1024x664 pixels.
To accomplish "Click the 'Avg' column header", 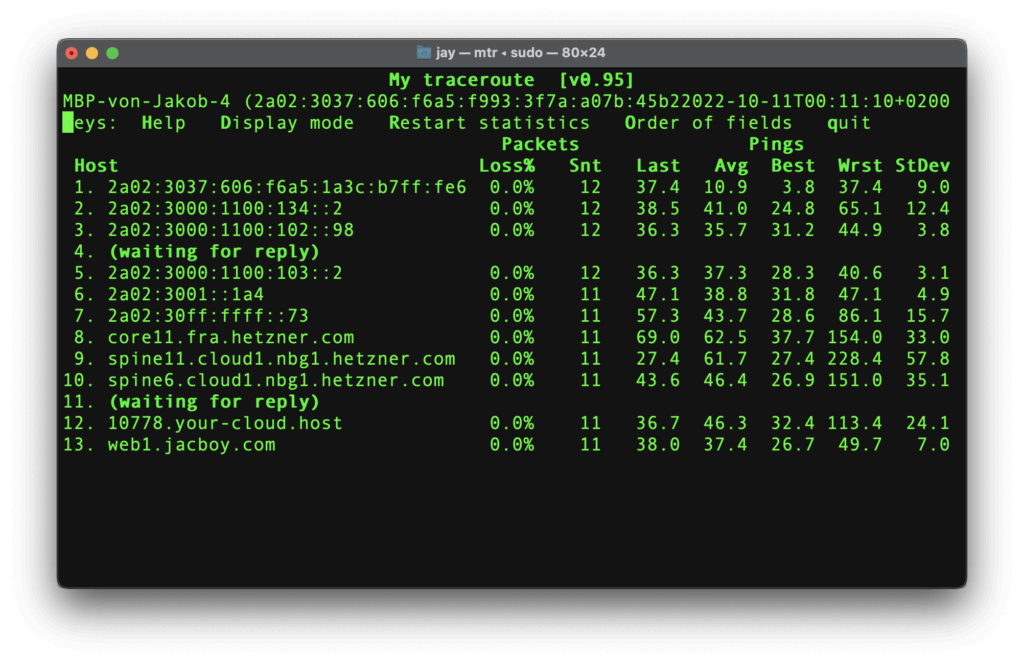I will 731,166.
